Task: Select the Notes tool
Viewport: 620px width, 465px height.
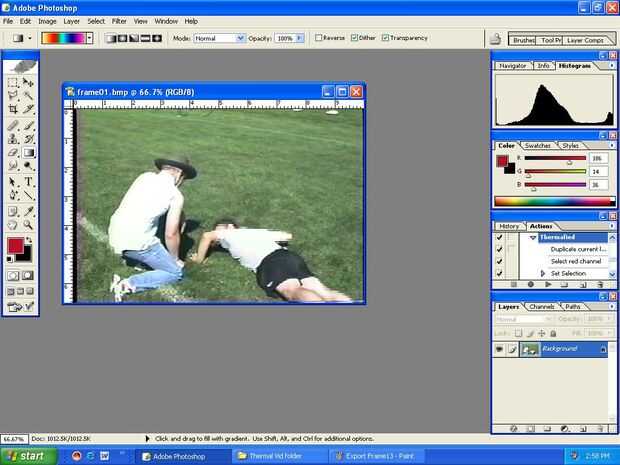Action: click(x=13, y=212)
